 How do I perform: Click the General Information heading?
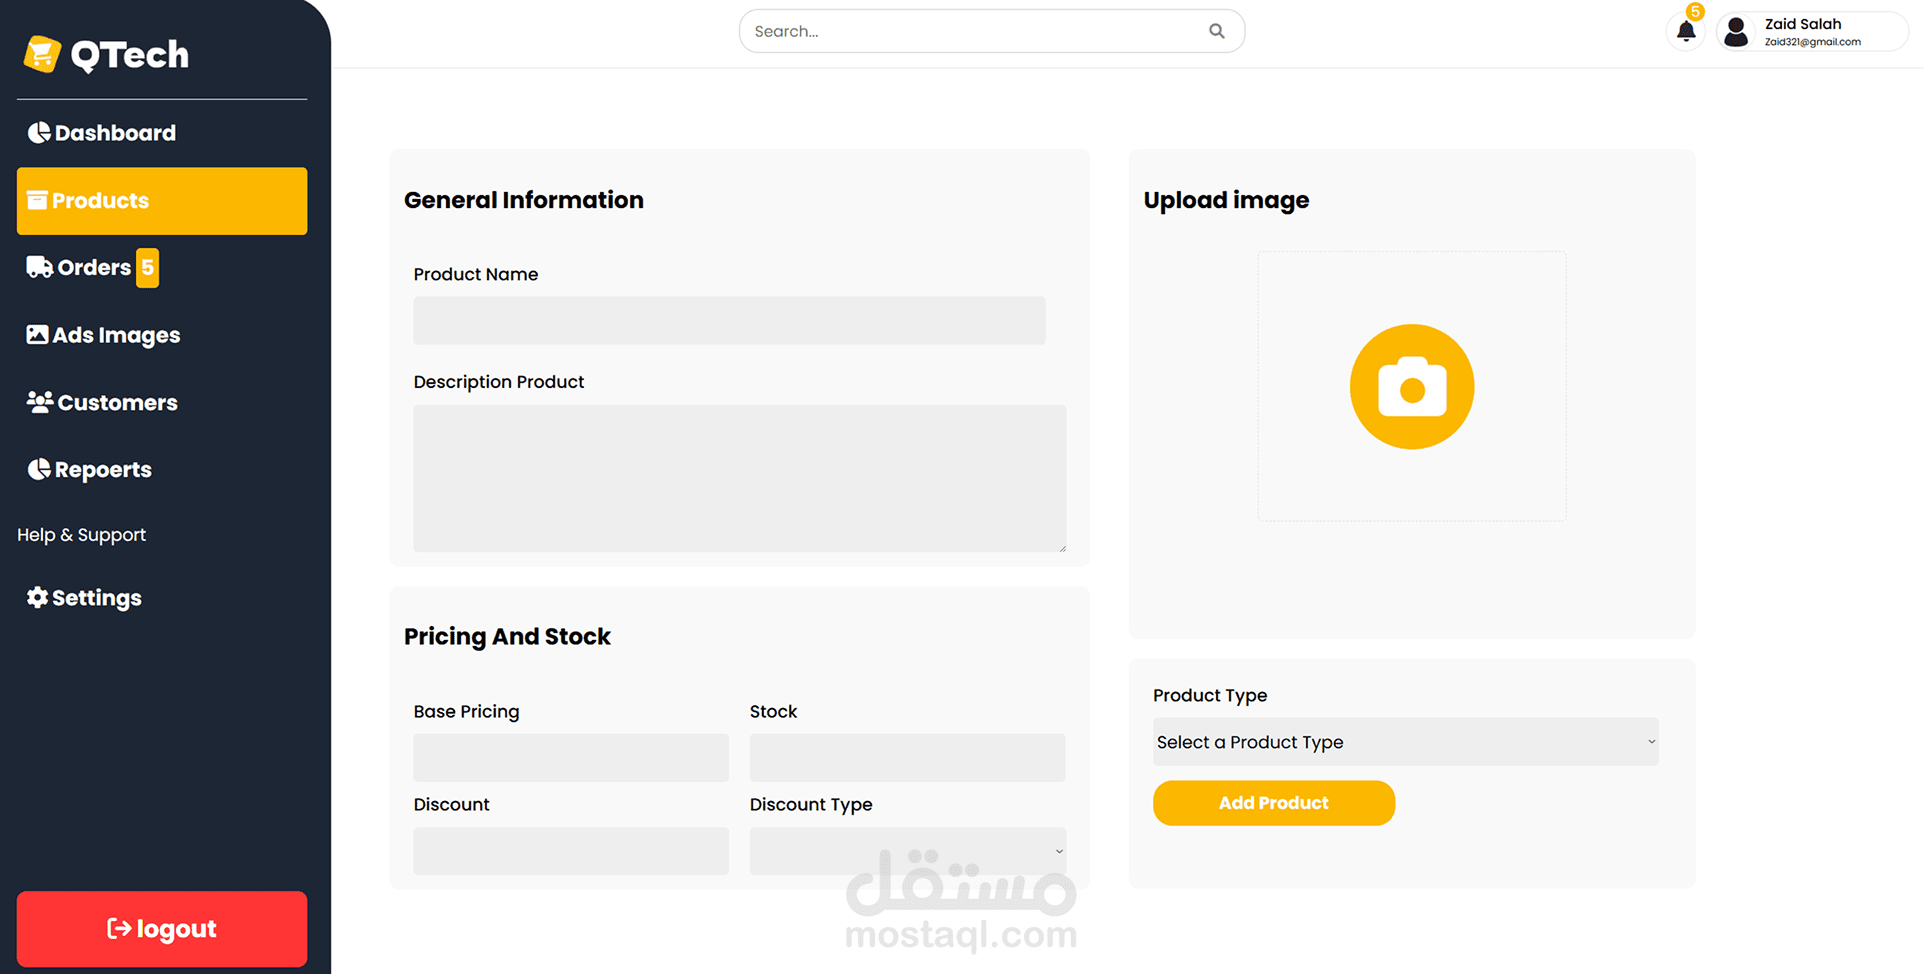click(524, 200)
